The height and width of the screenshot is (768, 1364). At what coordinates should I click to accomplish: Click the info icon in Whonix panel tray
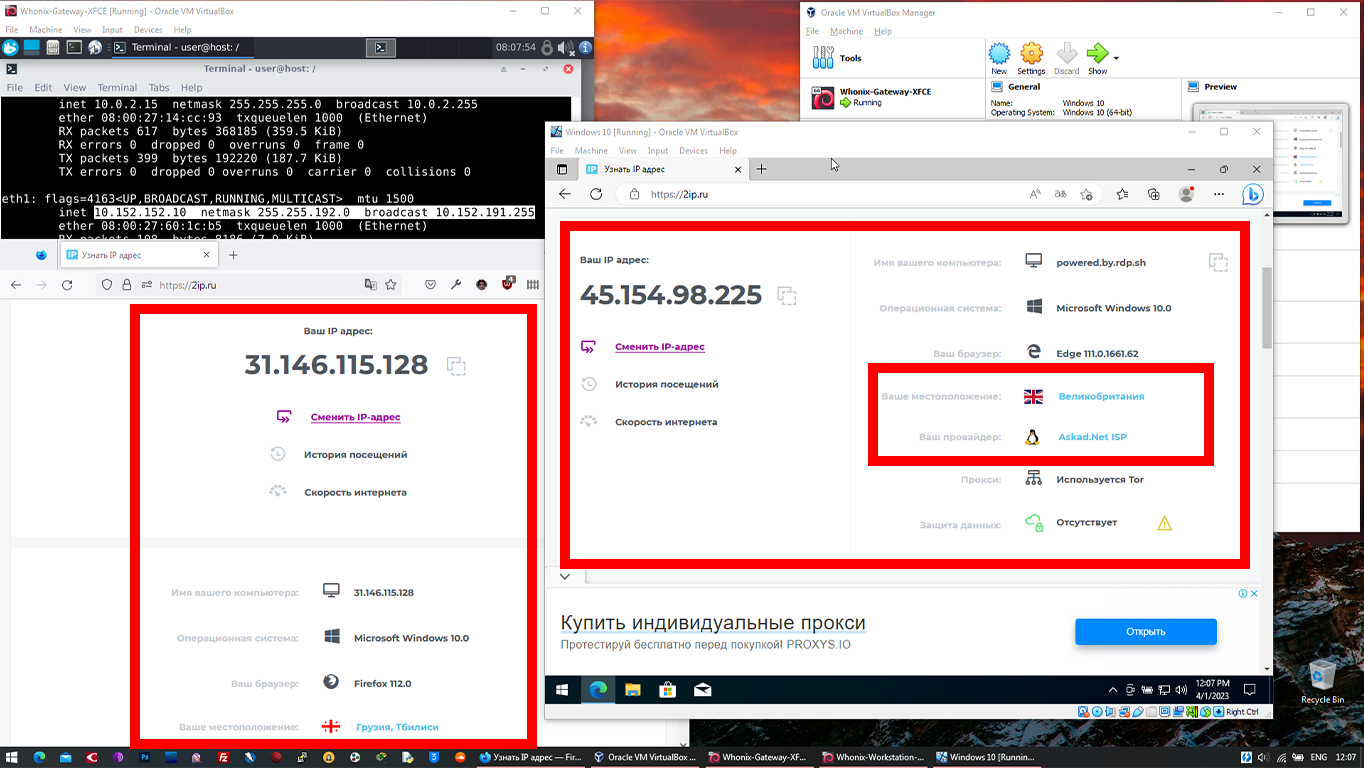585,47
